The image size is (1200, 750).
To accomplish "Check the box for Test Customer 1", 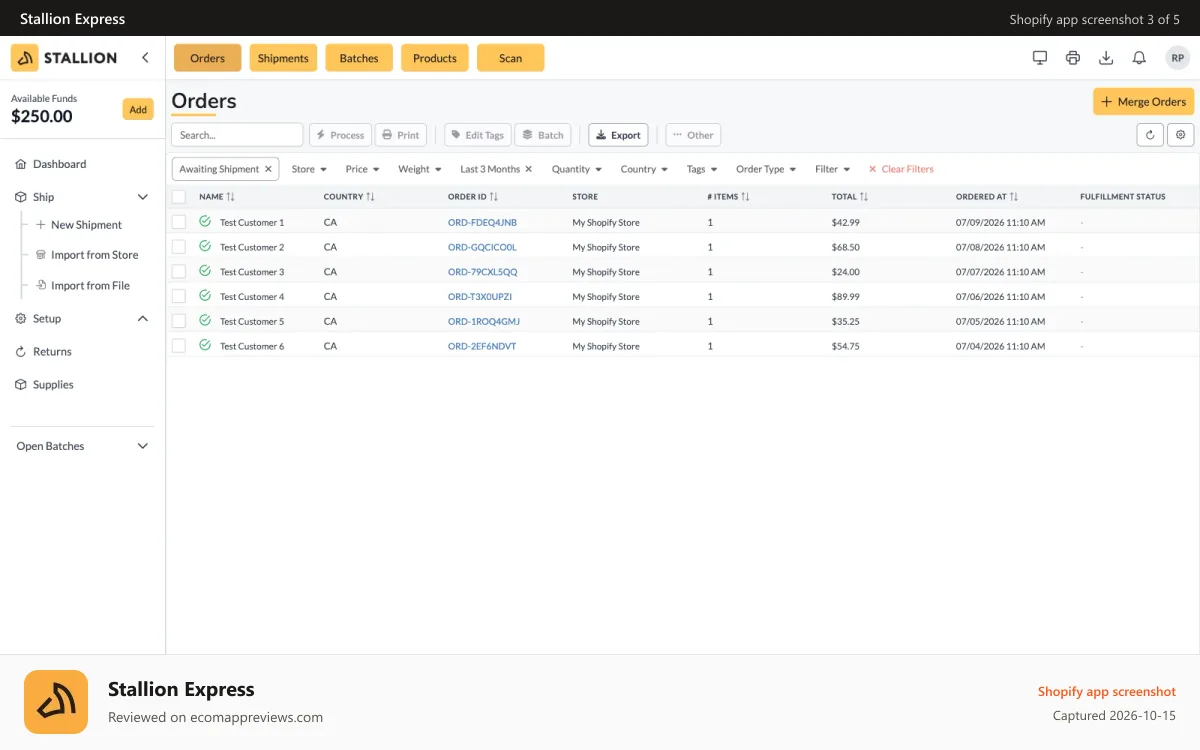I will [179, 222].
